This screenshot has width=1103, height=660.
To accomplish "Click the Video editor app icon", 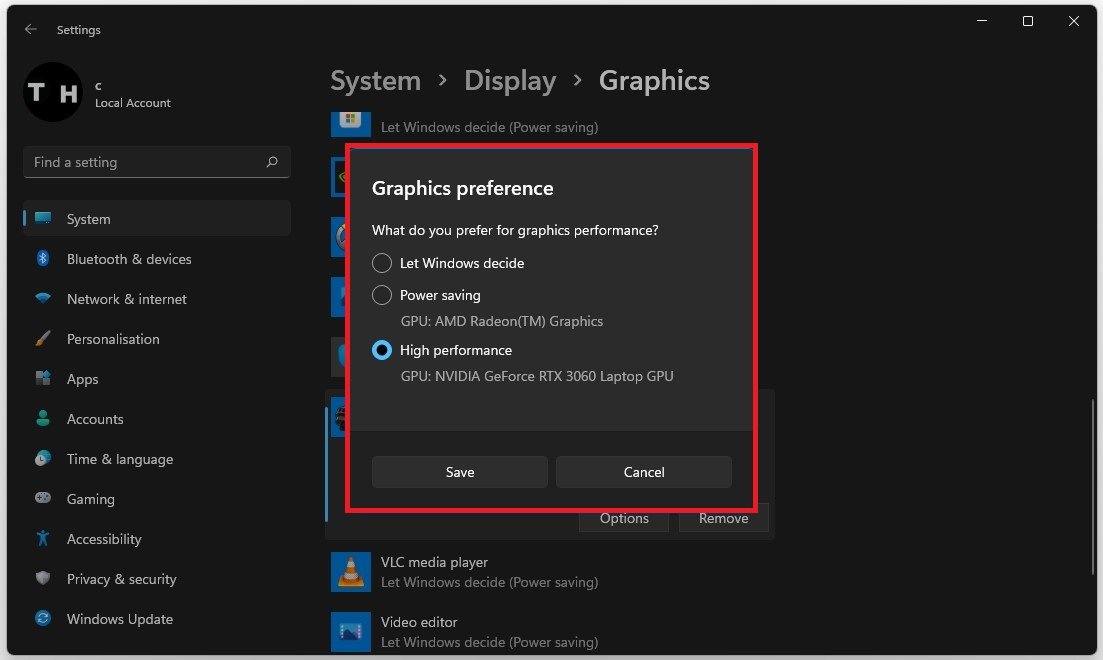I will tap(350, 631).
